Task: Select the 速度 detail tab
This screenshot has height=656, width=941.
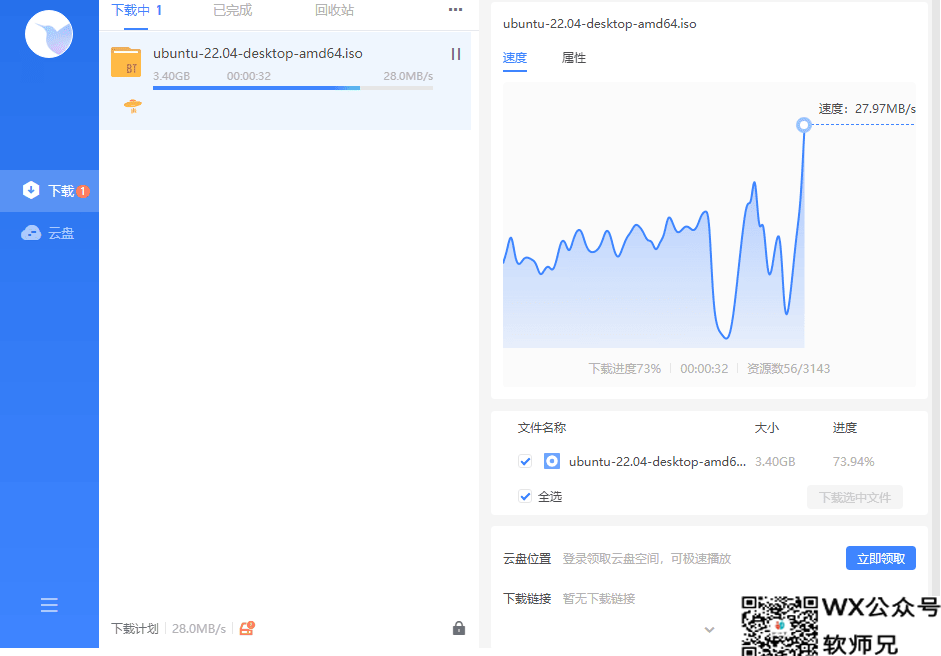Action: coord(514,58)
